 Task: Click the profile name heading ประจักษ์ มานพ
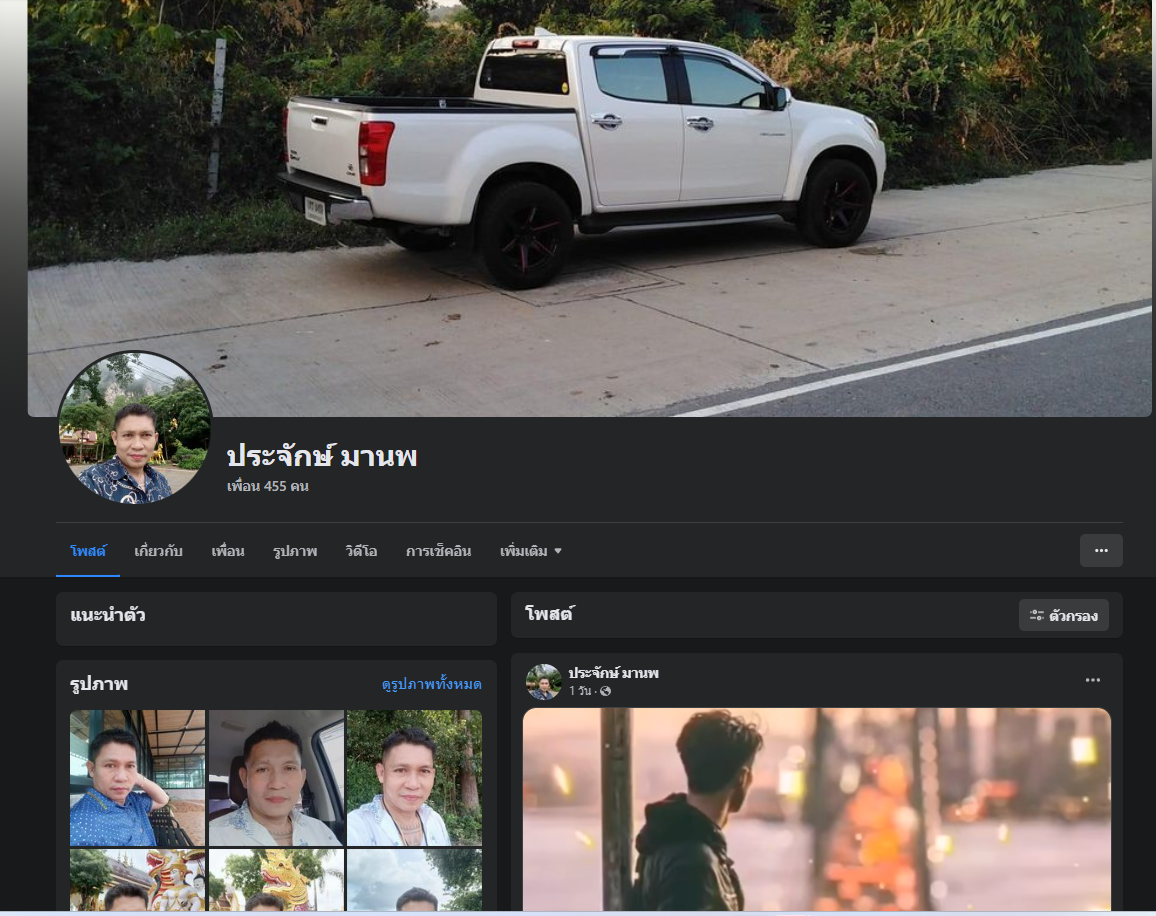tap(321, 456)
